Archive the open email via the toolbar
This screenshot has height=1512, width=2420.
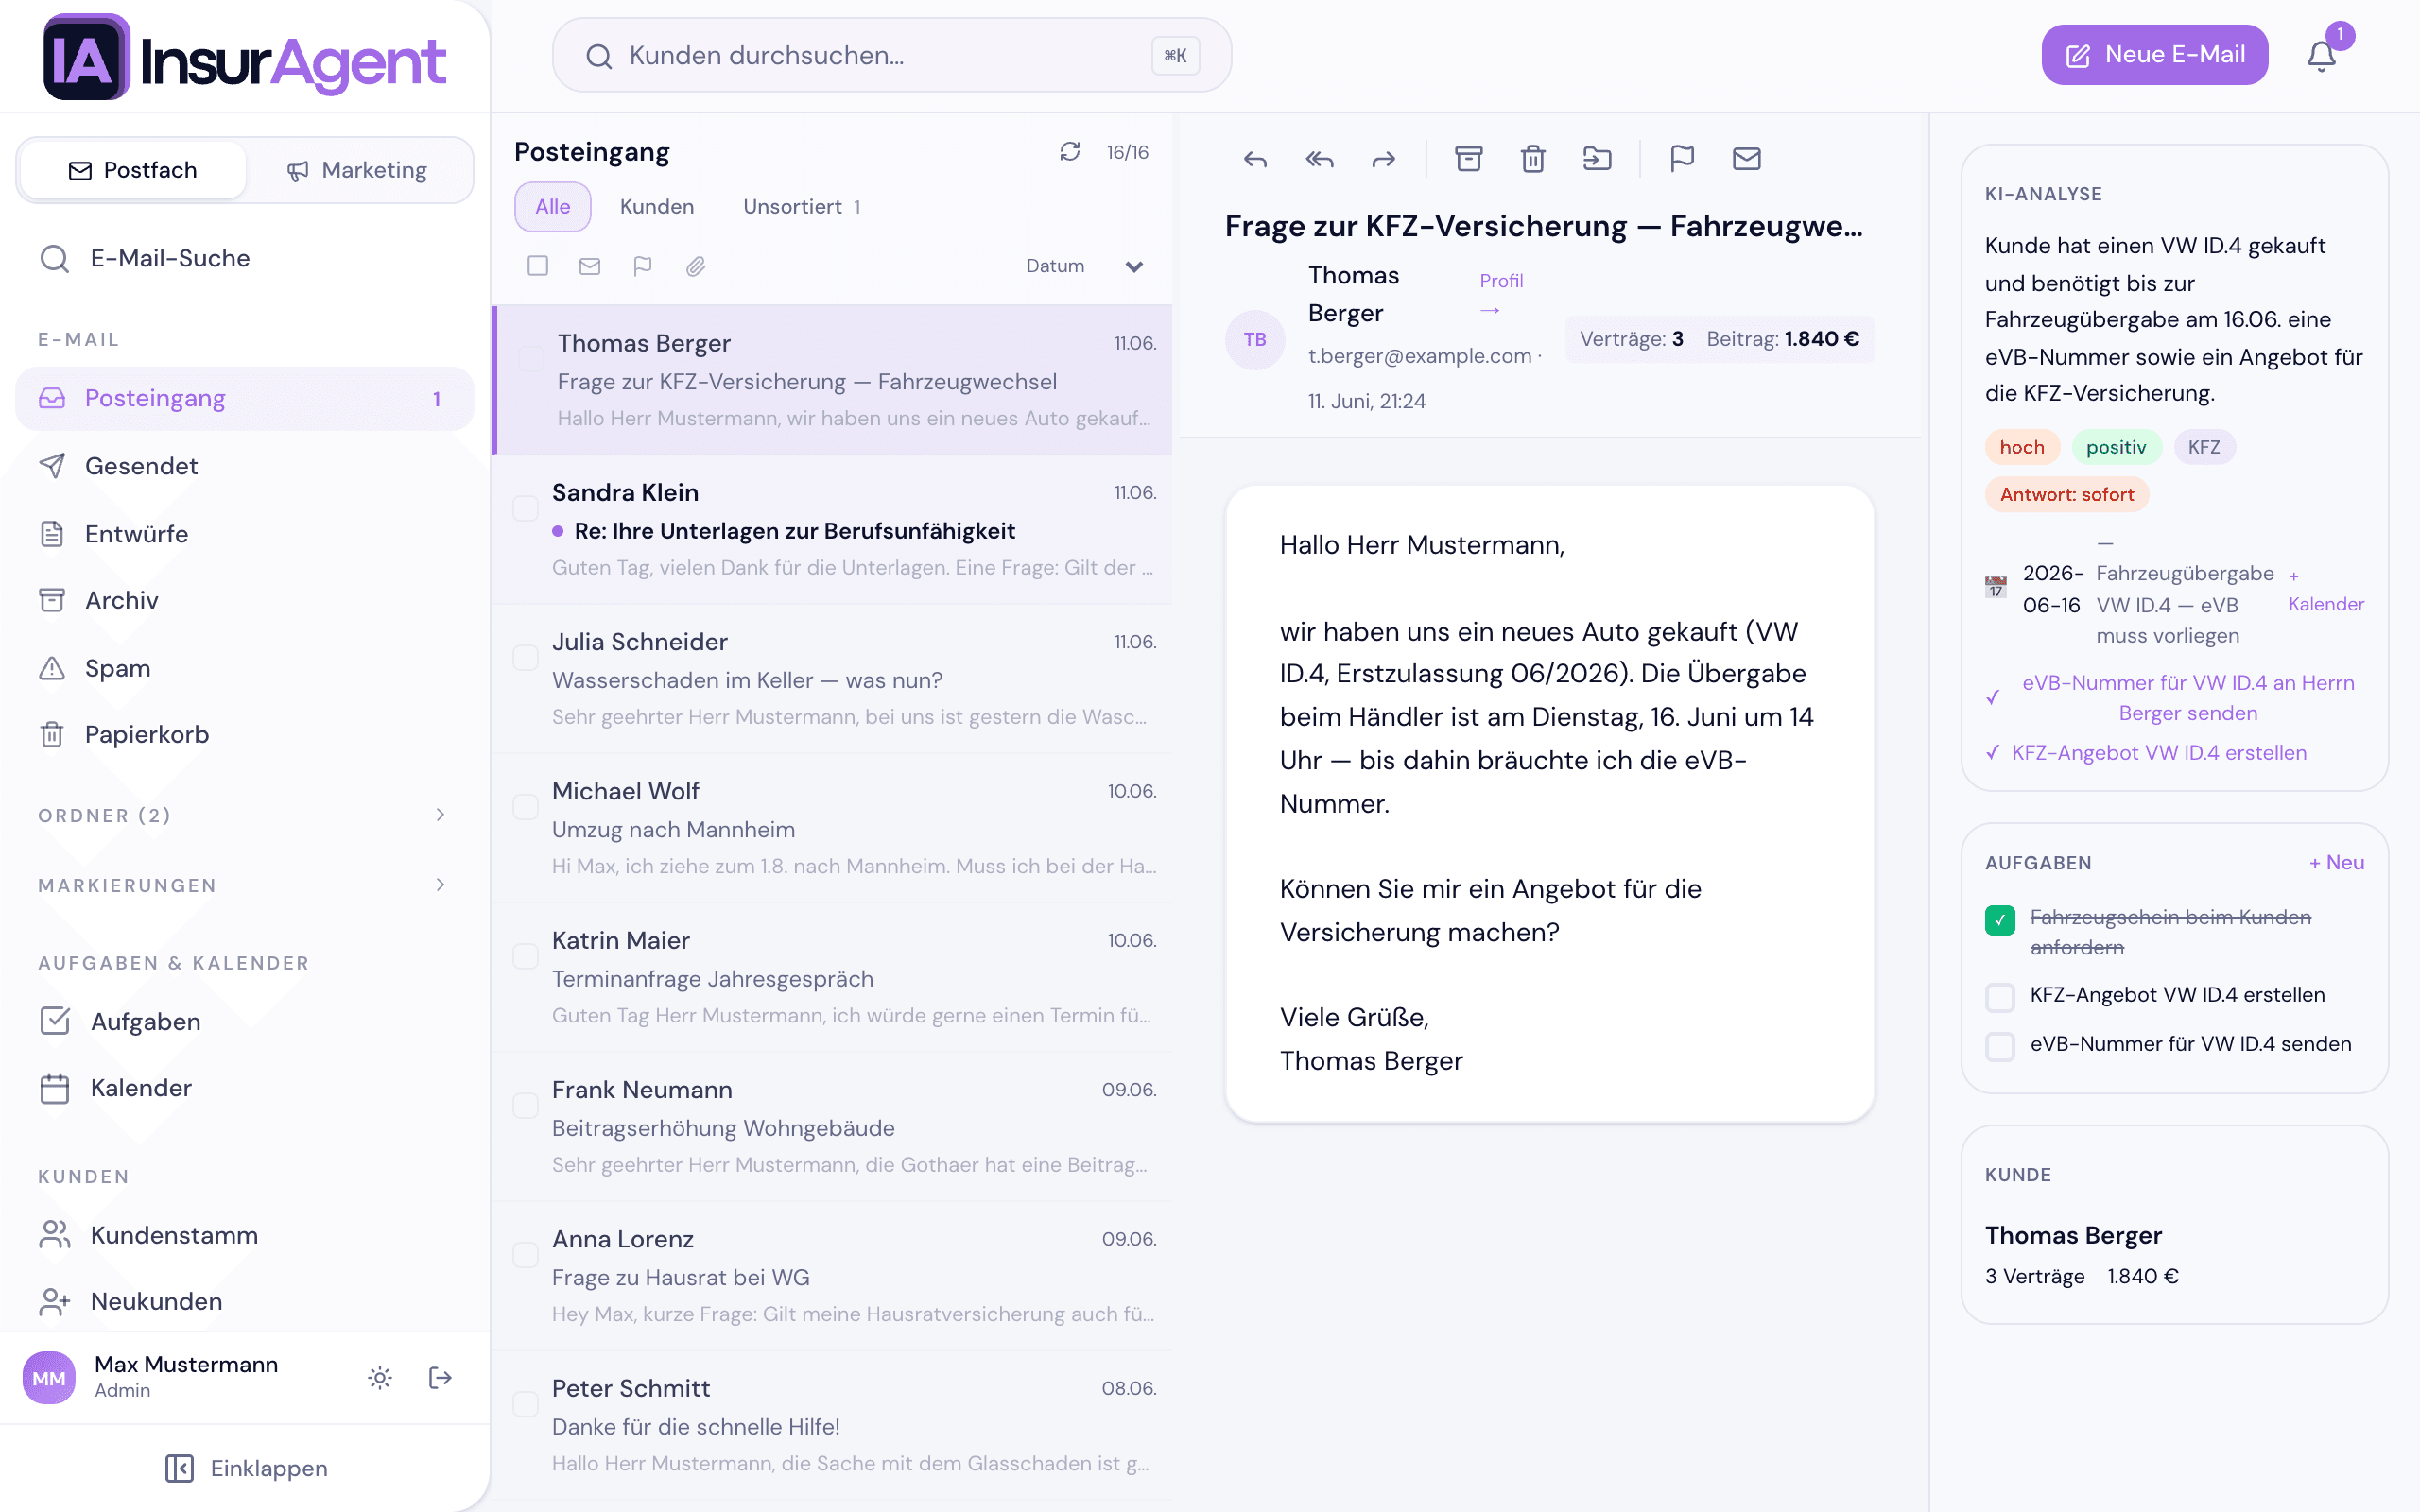tap(1468, 159)
